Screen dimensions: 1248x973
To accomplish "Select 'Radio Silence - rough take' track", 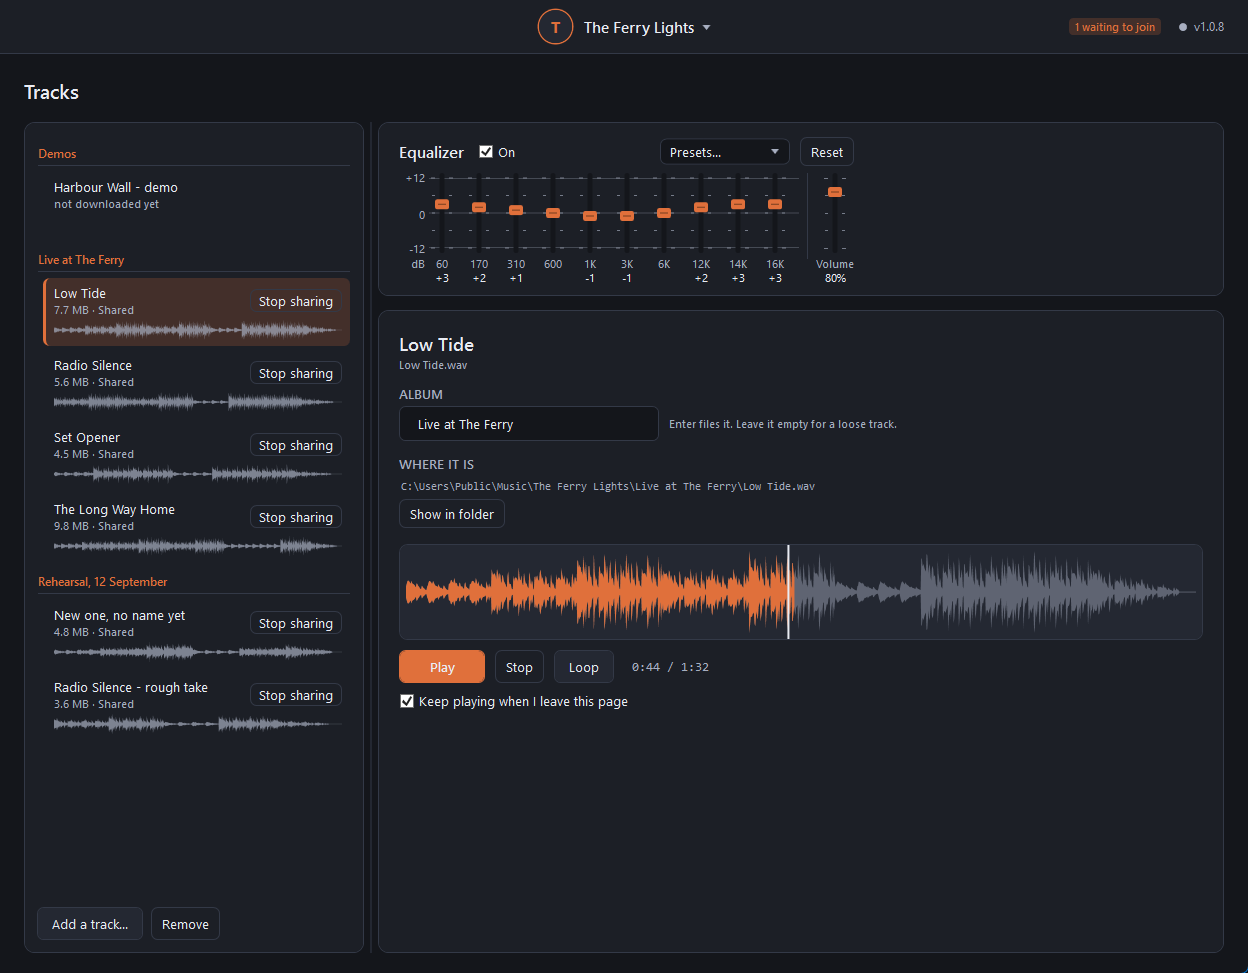I will pos(197,706).
